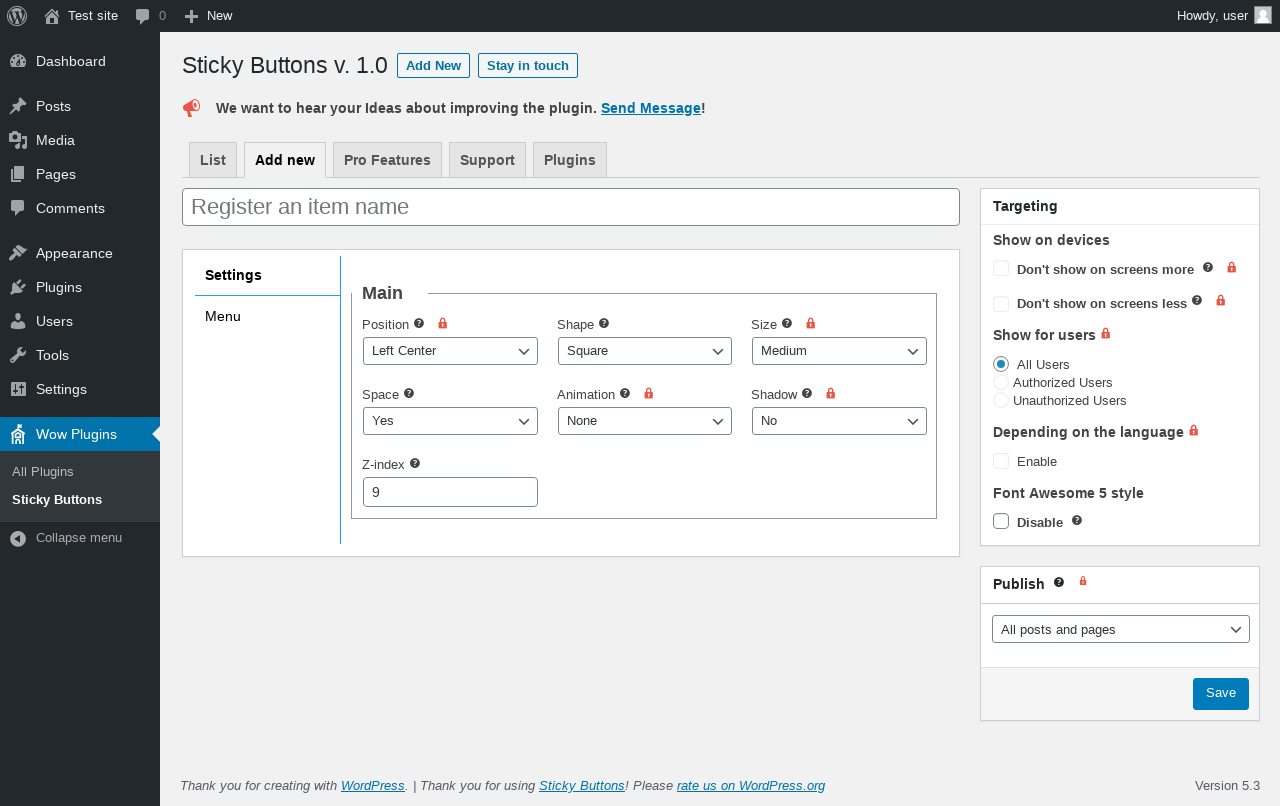Click the Save button
The height and width of the screenshot is (806, 1280).
[x=1221, y=693]
